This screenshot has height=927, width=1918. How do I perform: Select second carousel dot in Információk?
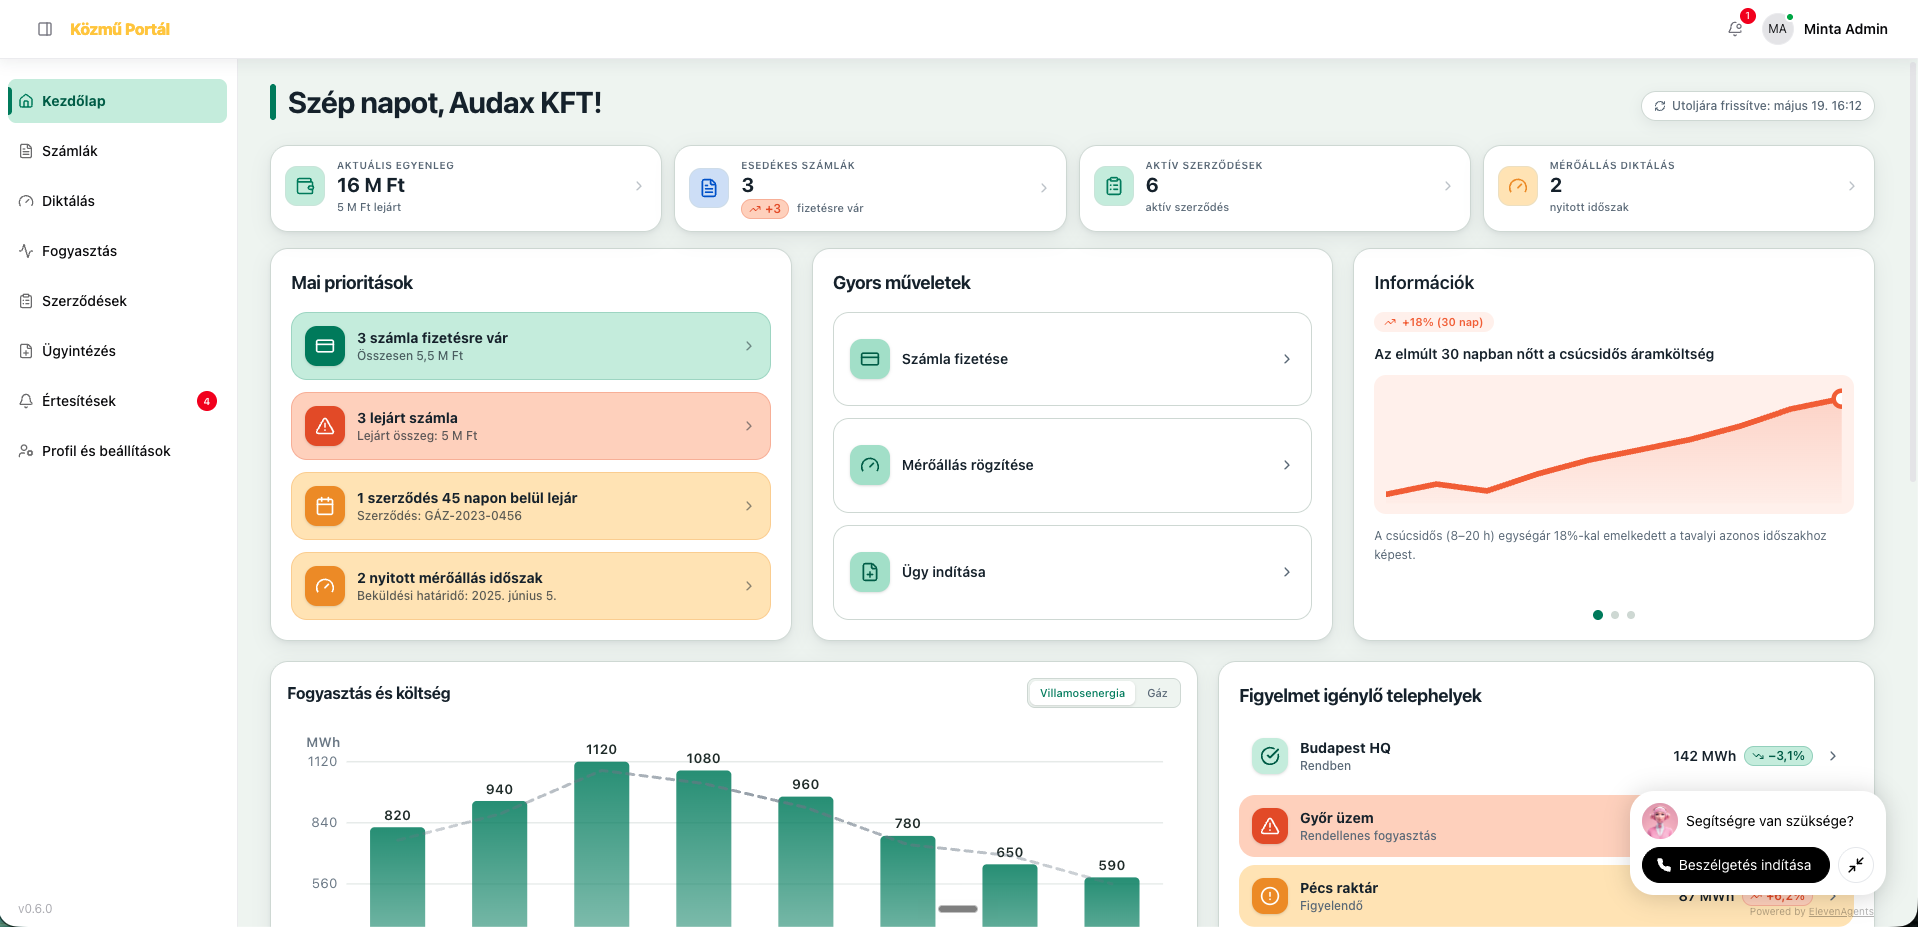click(x=1615, y=615)
